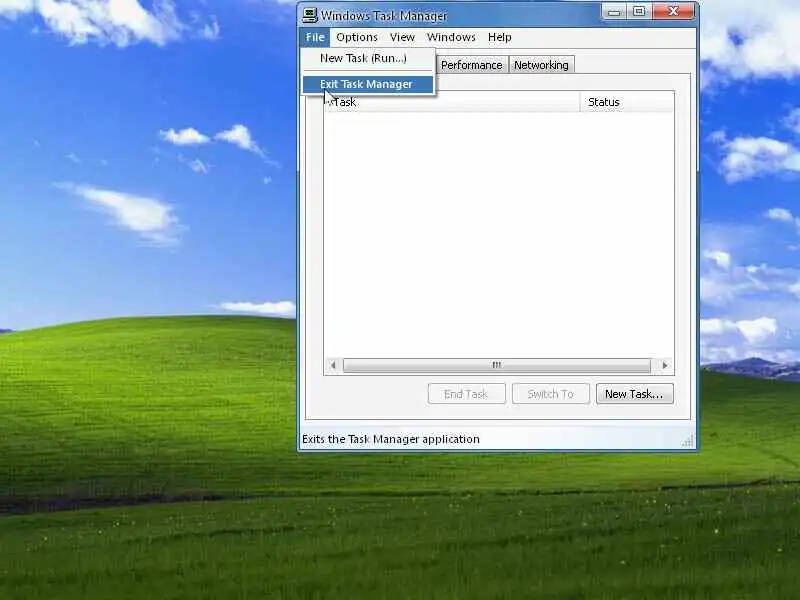Open the Options menu
This screenshot has width=800, height=600.
357,37
